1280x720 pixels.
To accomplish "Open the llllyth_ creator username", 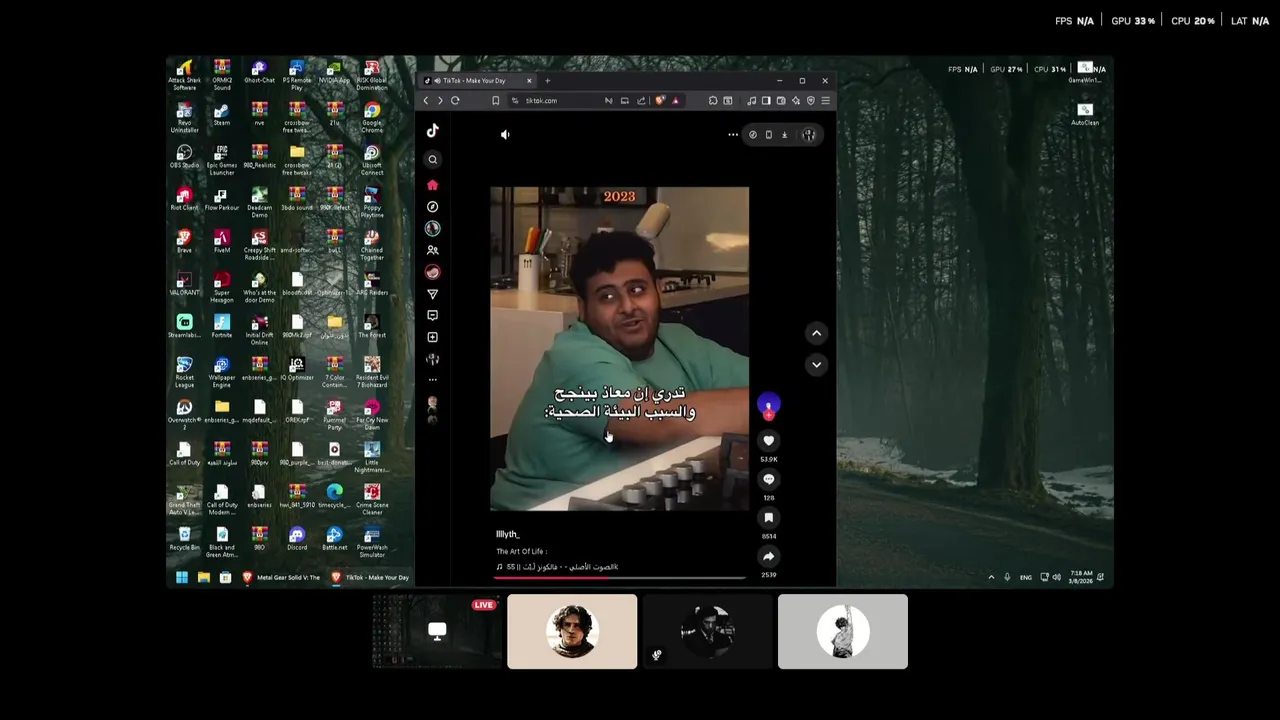I will click(508, 534).
